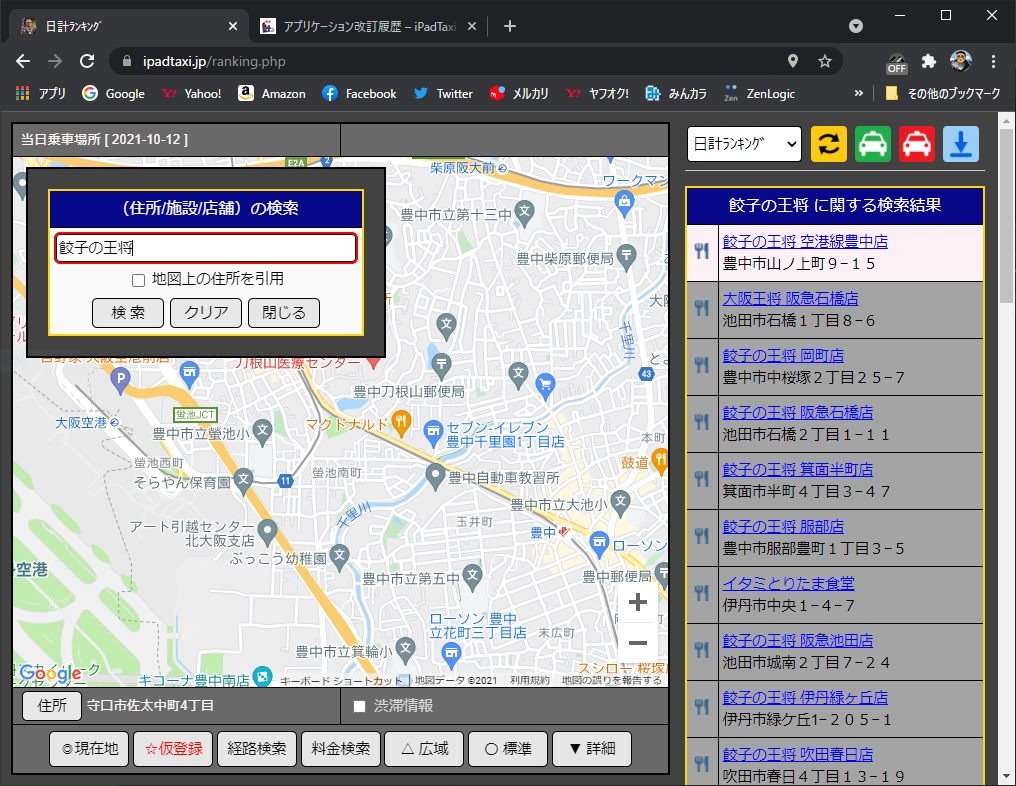Enable the 渋滞情報 checkbox

click(359, 706)
